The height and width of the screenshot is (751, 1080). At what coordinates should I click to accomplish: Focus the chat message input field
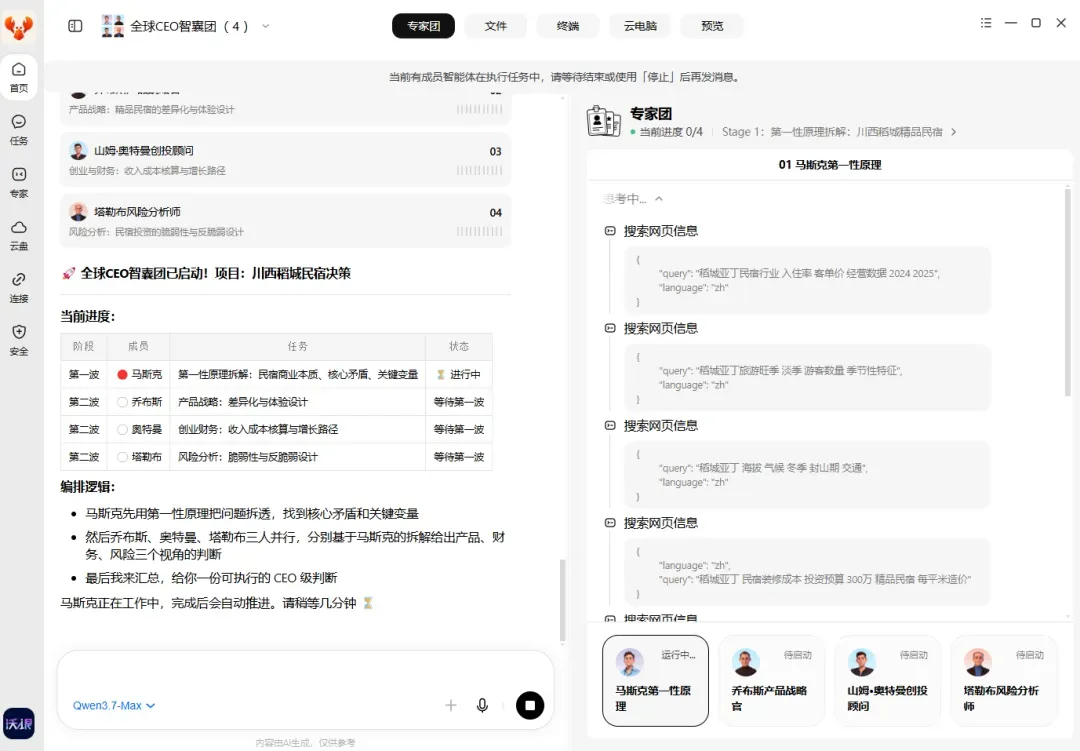point(305,672)
